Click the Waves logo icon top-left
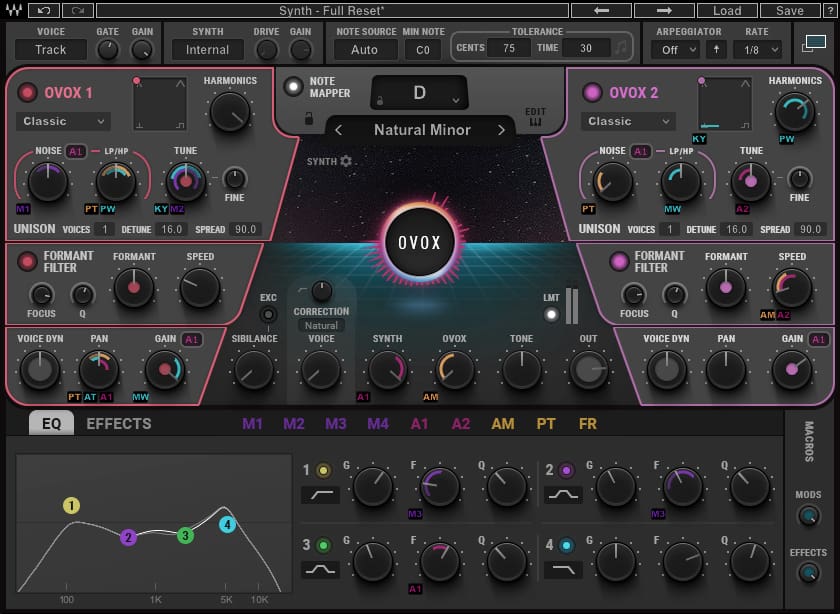Image resolution: width=840 pixels, height=614 pixels. pos(13,10)
